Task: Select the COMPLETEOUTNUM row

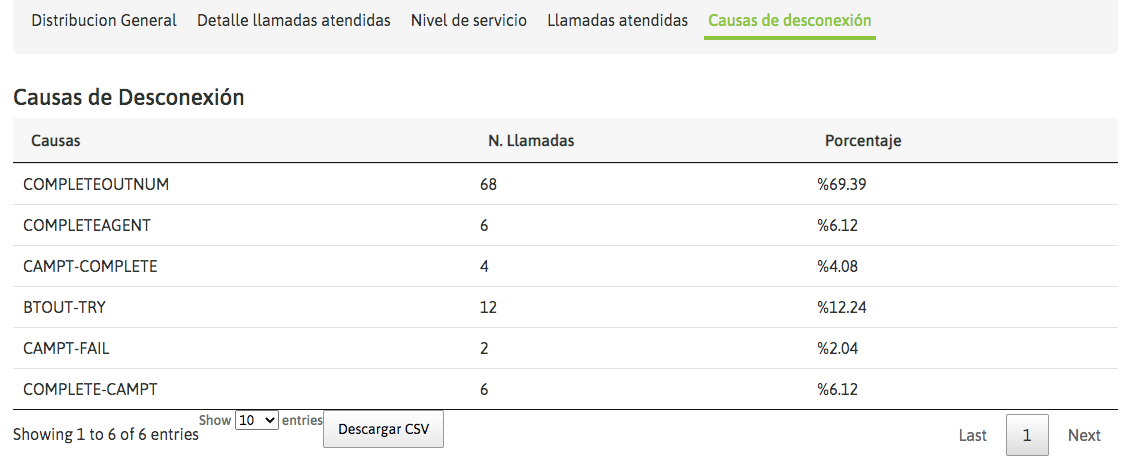Action: tap(96, 184)
